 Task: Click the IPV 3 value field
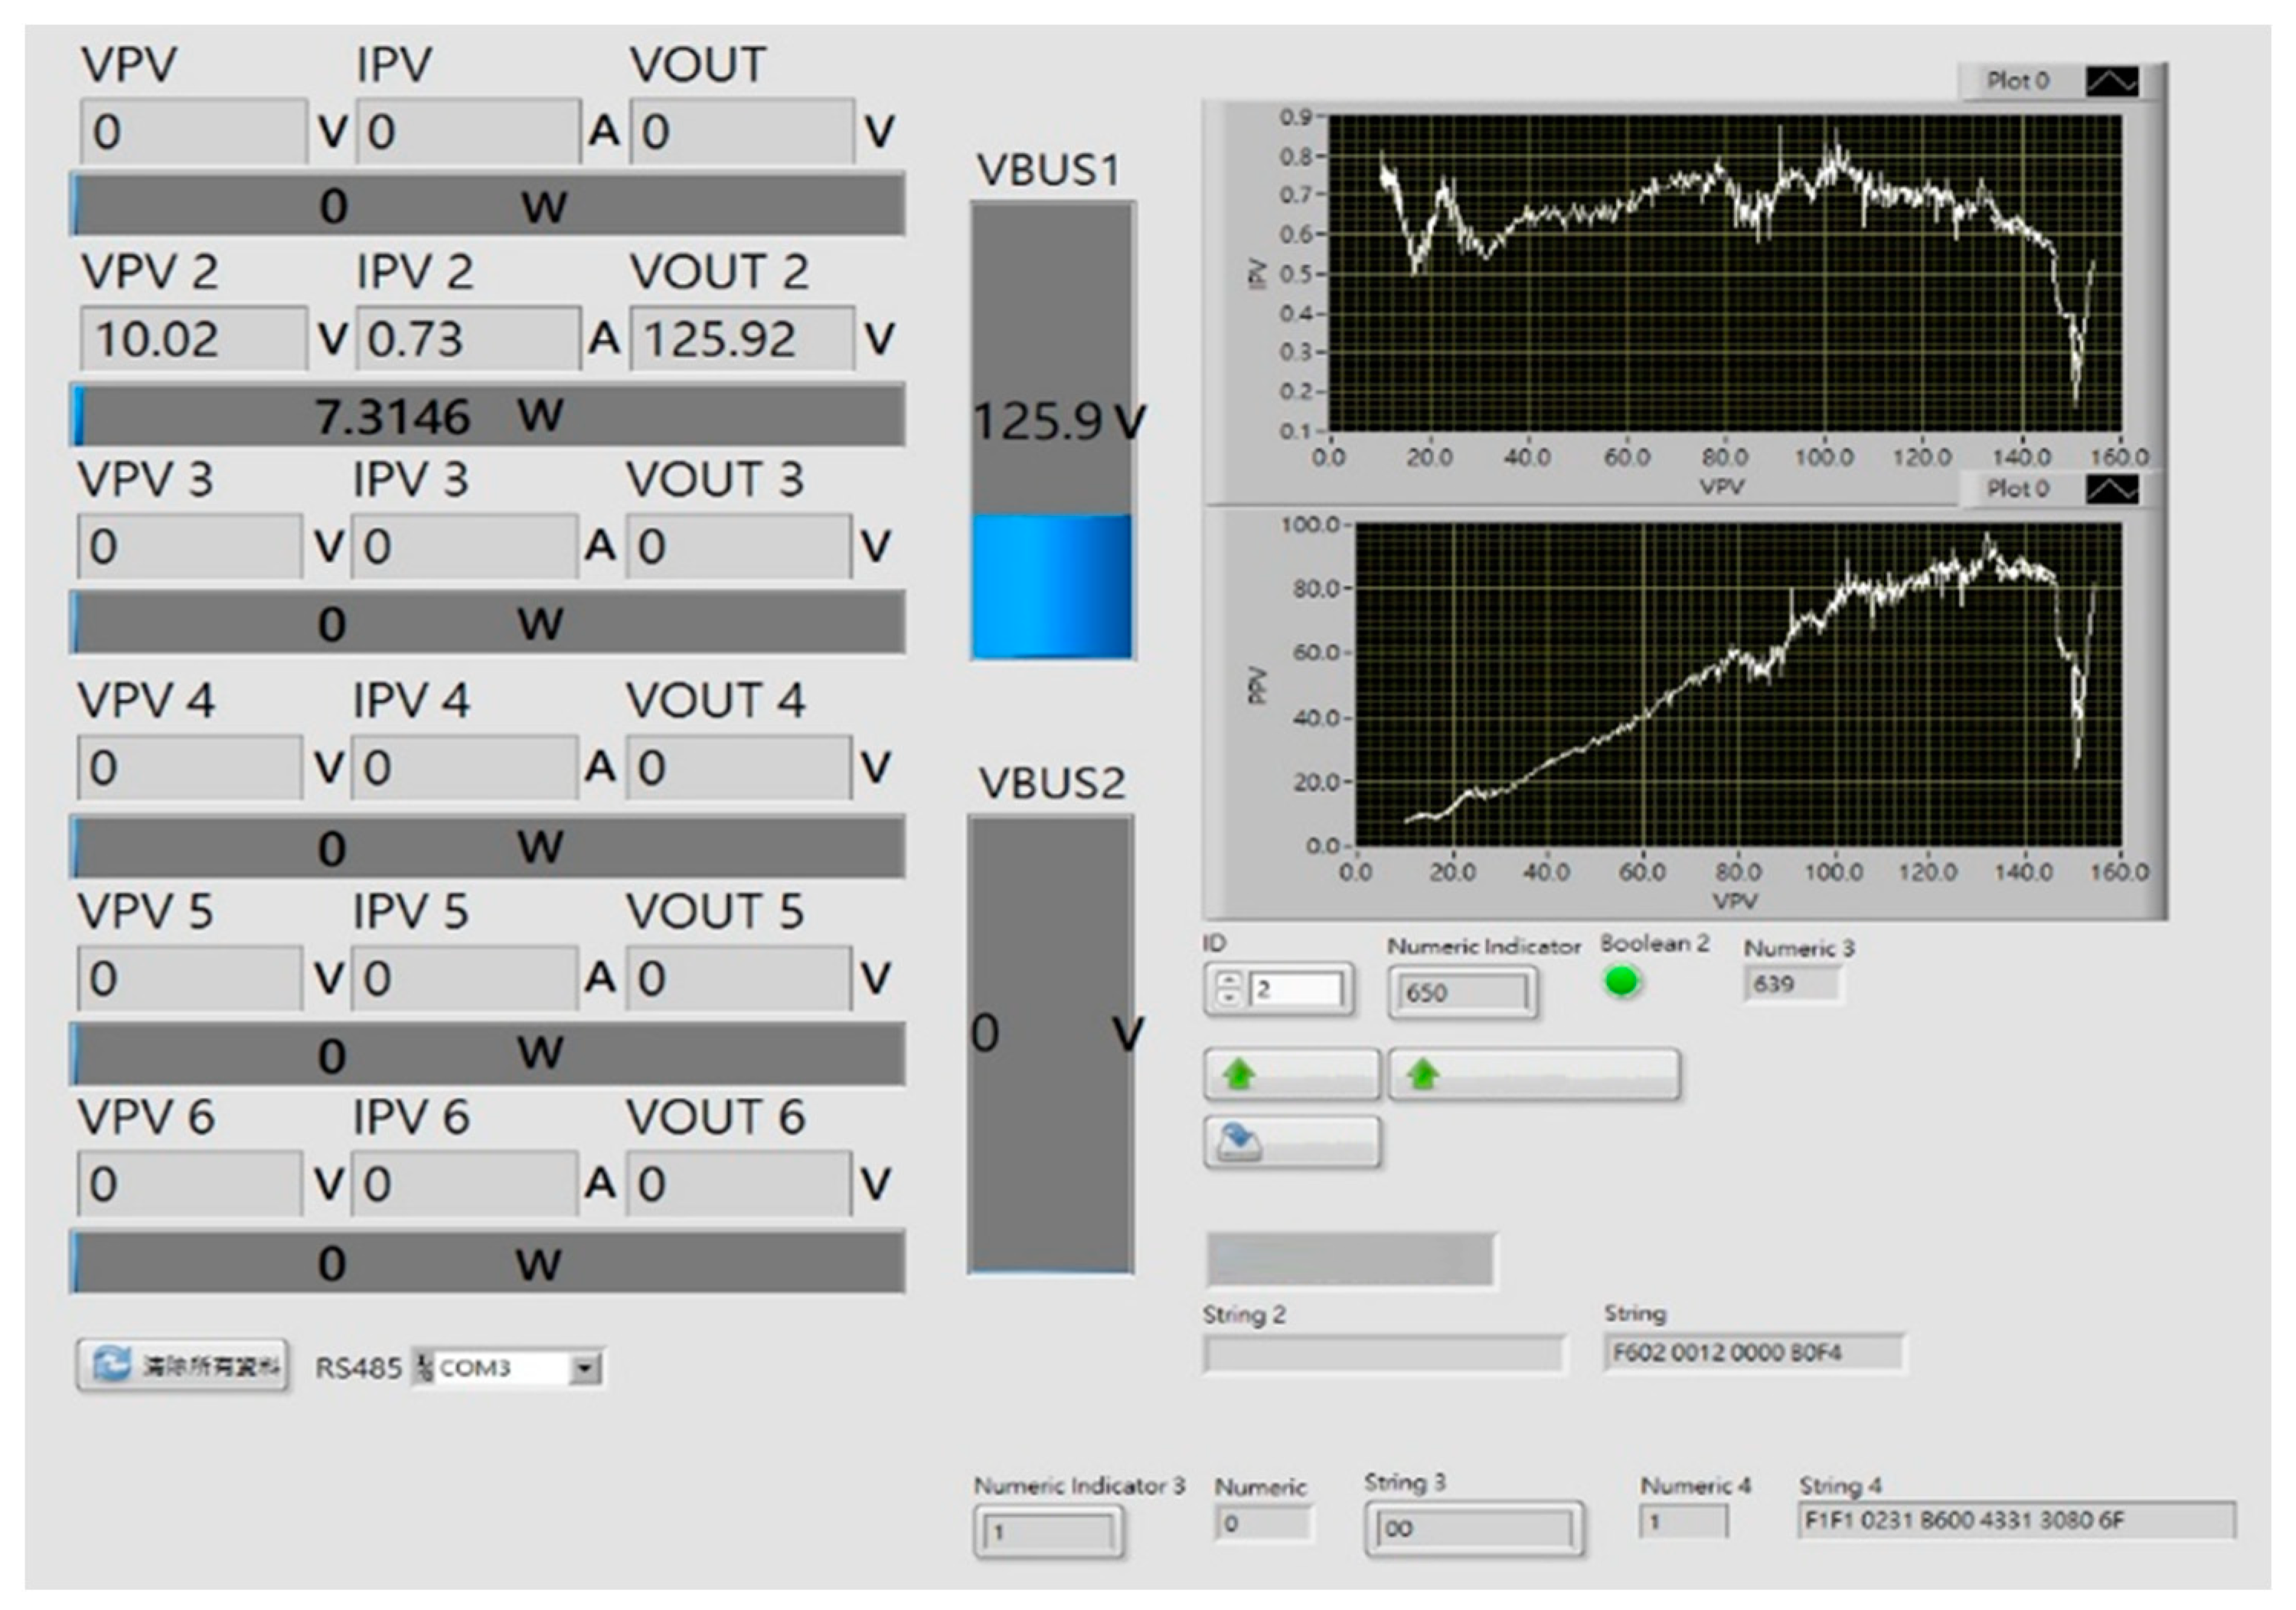pos(465,546)
